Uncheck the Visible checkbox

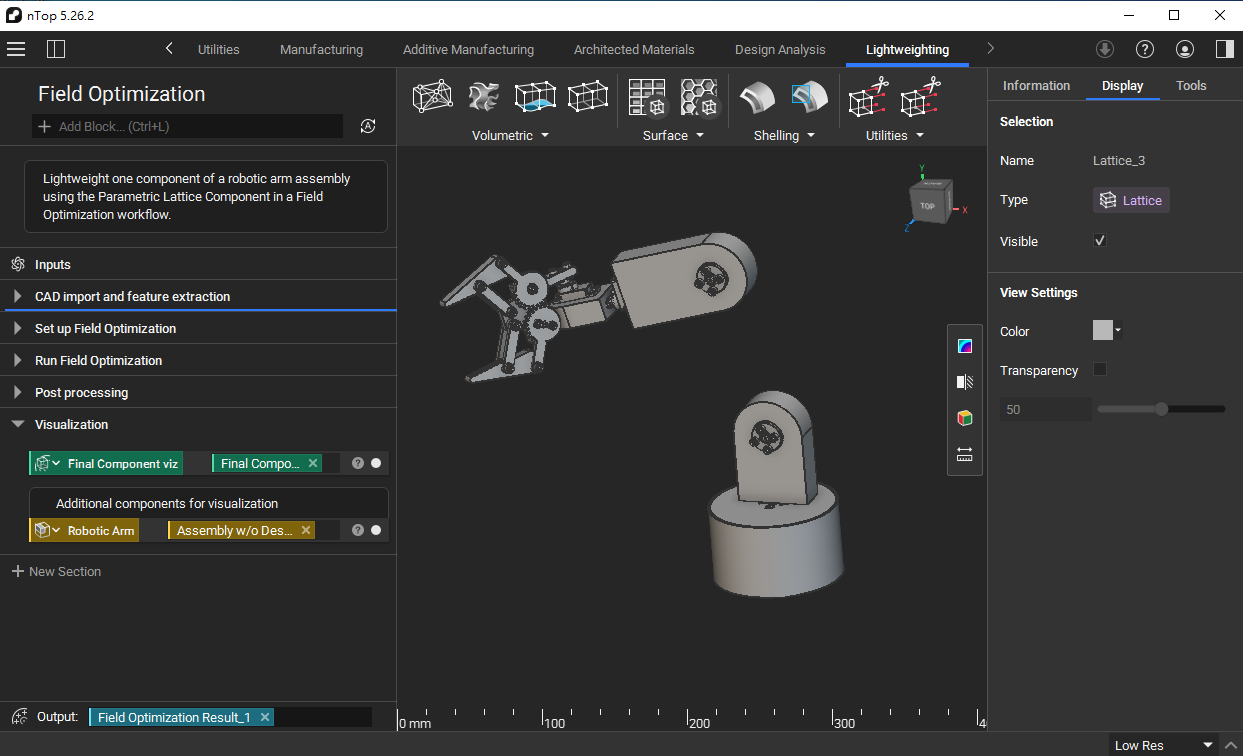(x=1100, y=241)
